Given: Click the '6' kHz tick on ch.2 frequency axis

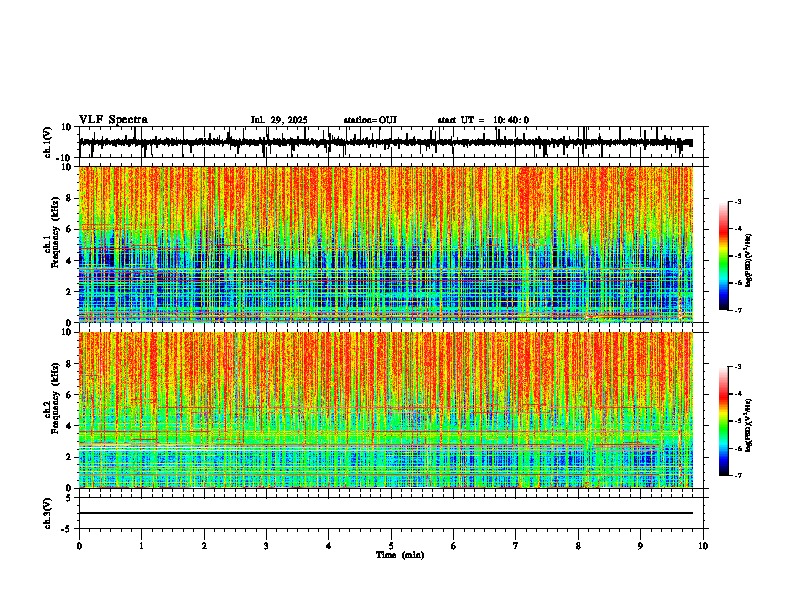Looking at the screenshot, I should 69,395.
